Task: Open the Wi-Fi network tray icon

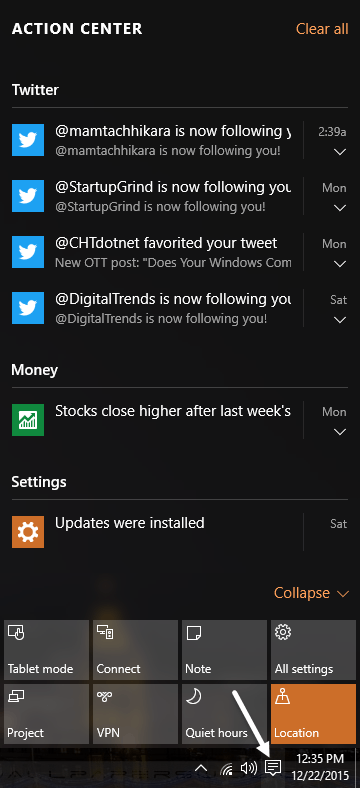Action: [227, 768]
